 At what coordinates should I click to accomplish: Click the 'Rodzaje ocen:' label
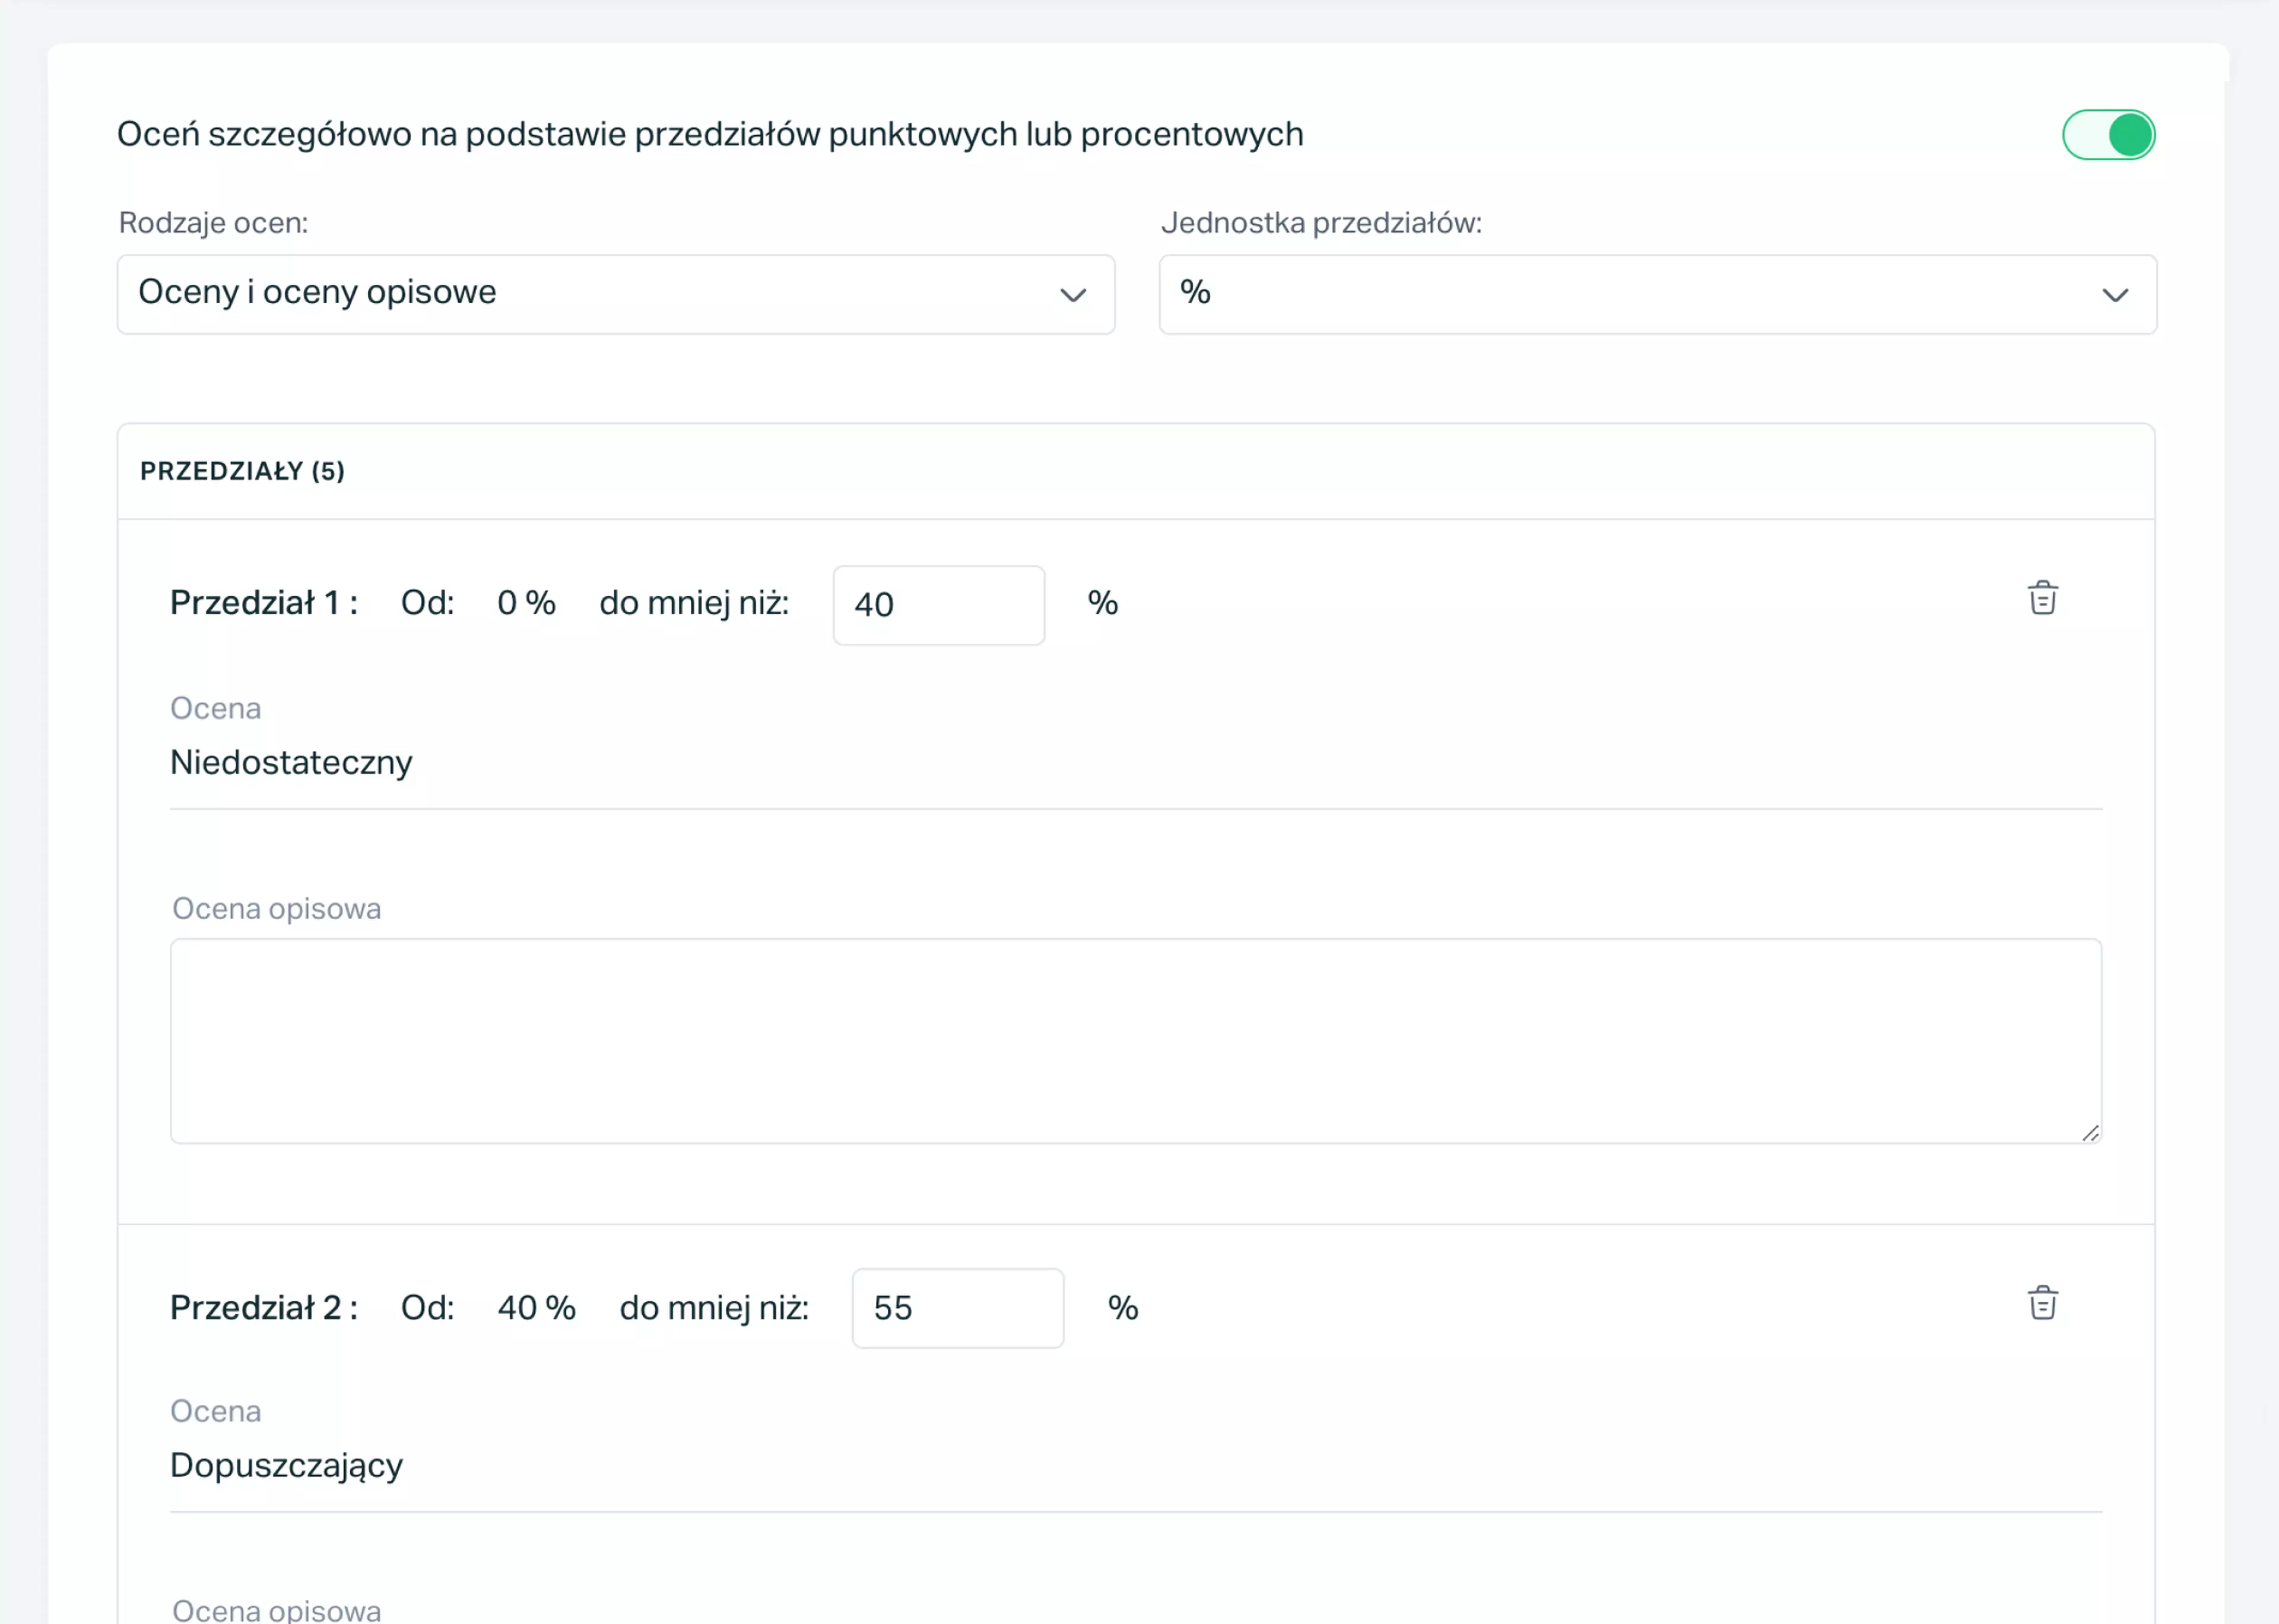213,223
